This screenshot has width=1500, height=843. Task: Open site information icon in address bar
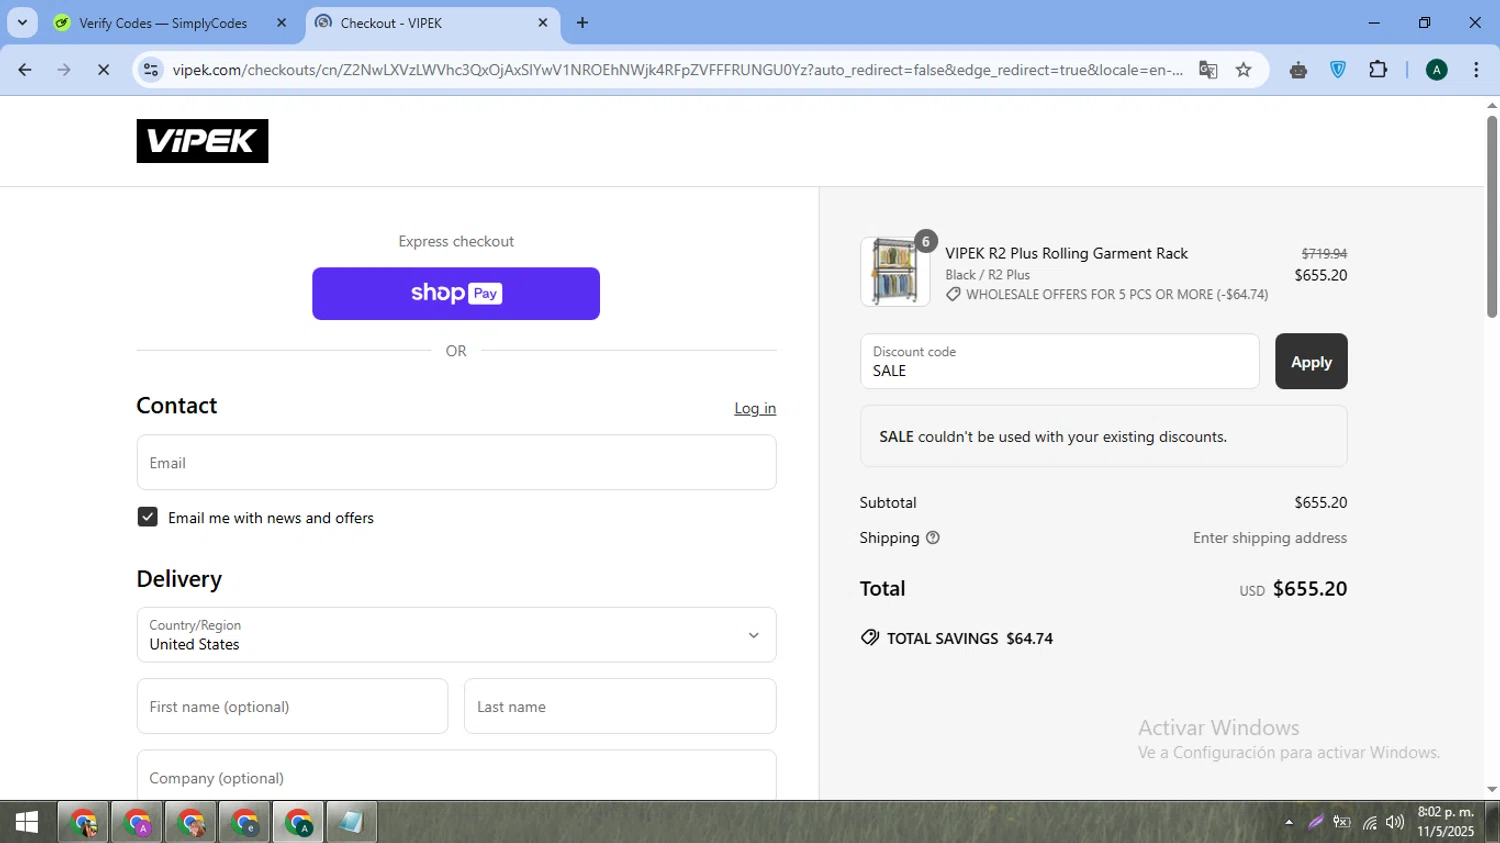pyautogui.click(x=151, y=70)
